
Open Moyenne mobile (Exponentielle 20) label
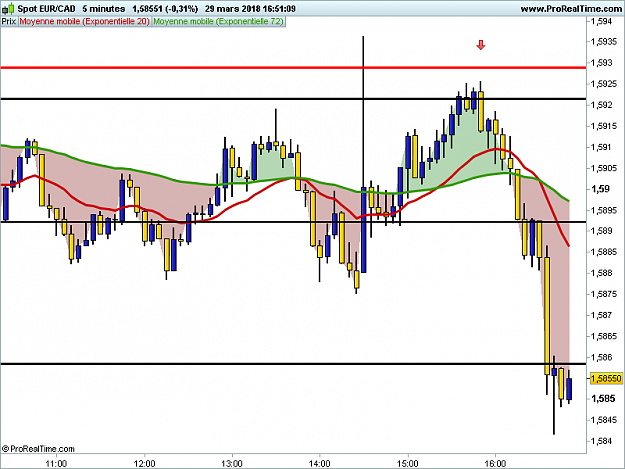[85, 21]
